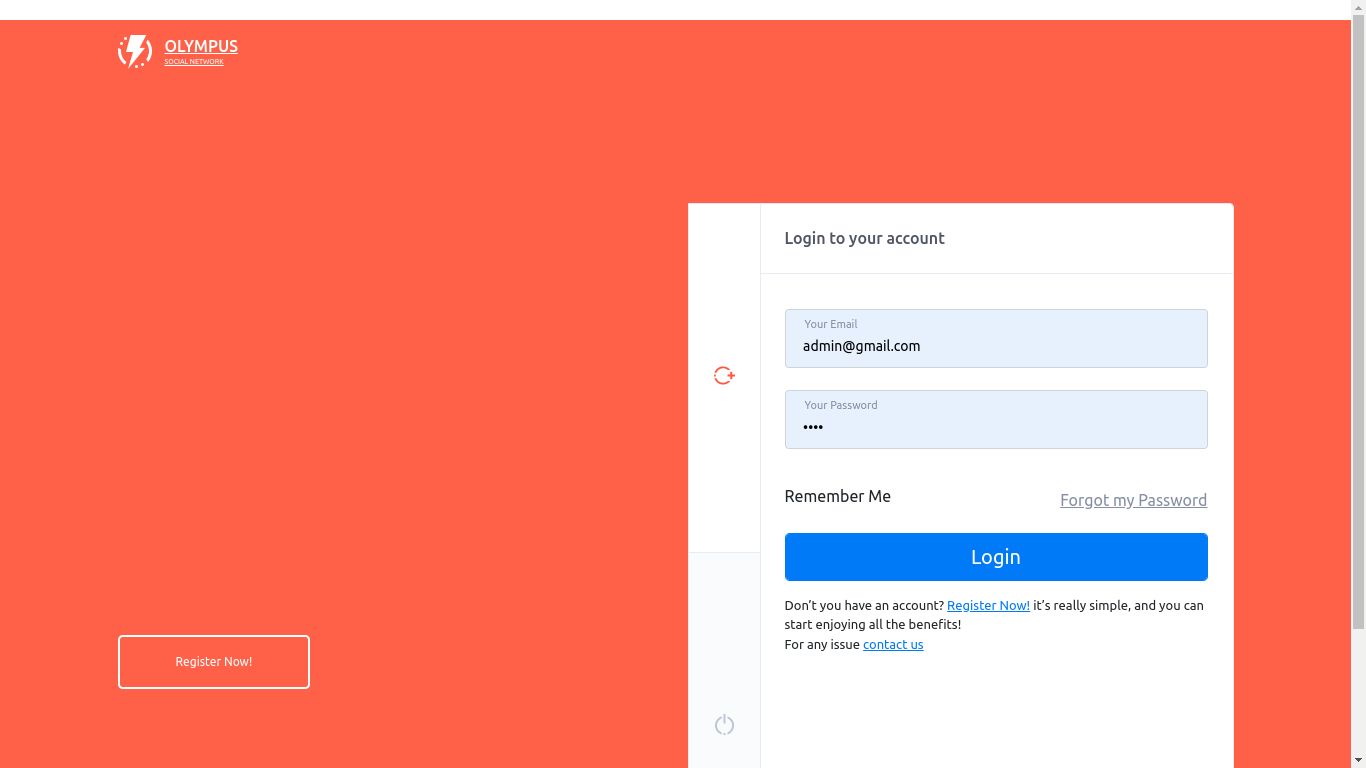Viewport: 1366px width, 768px height.
Task: Select the power icon tab in the sidebar
Action: [x=724, y=725]
